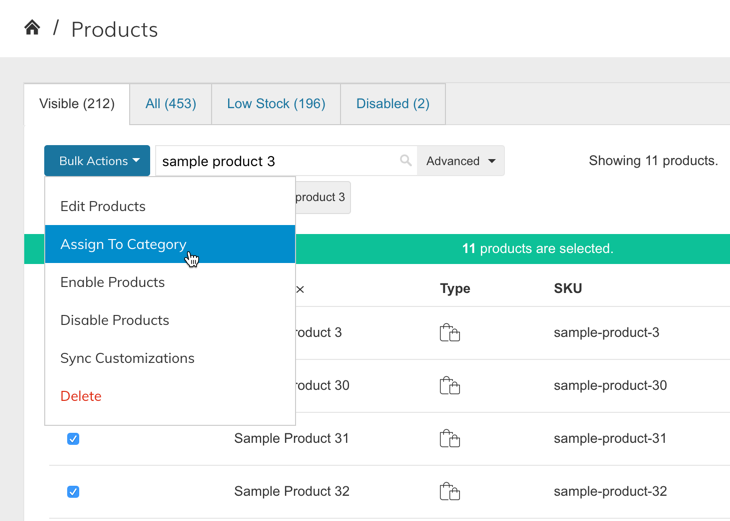
Task: Expand the Advanced search dropdown
Action: point(460,161)
